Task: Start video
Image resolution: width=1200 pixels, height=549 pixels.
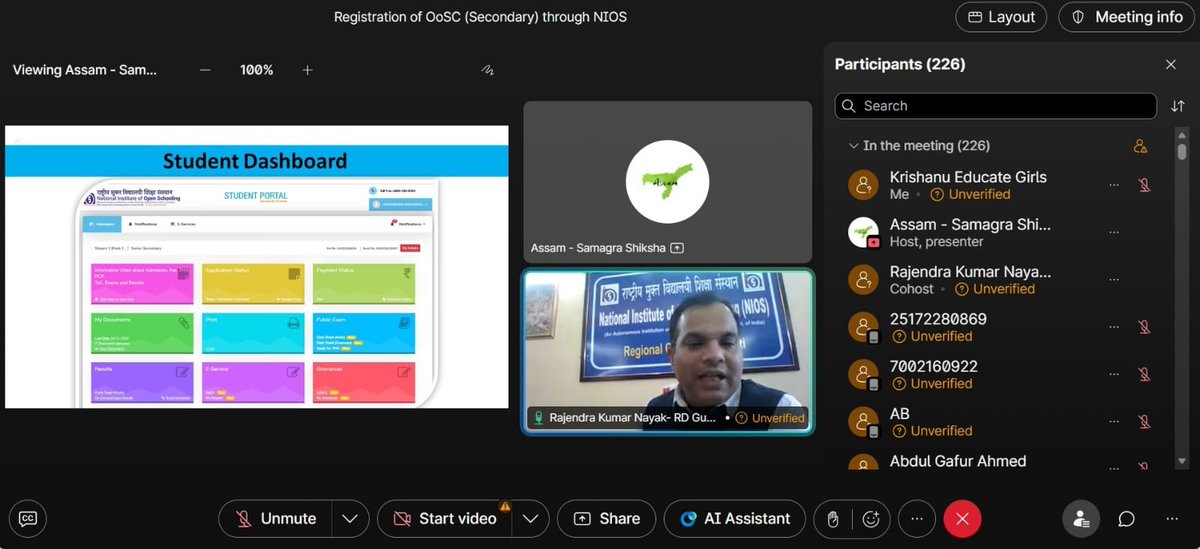Action: [x=445, y=518]
